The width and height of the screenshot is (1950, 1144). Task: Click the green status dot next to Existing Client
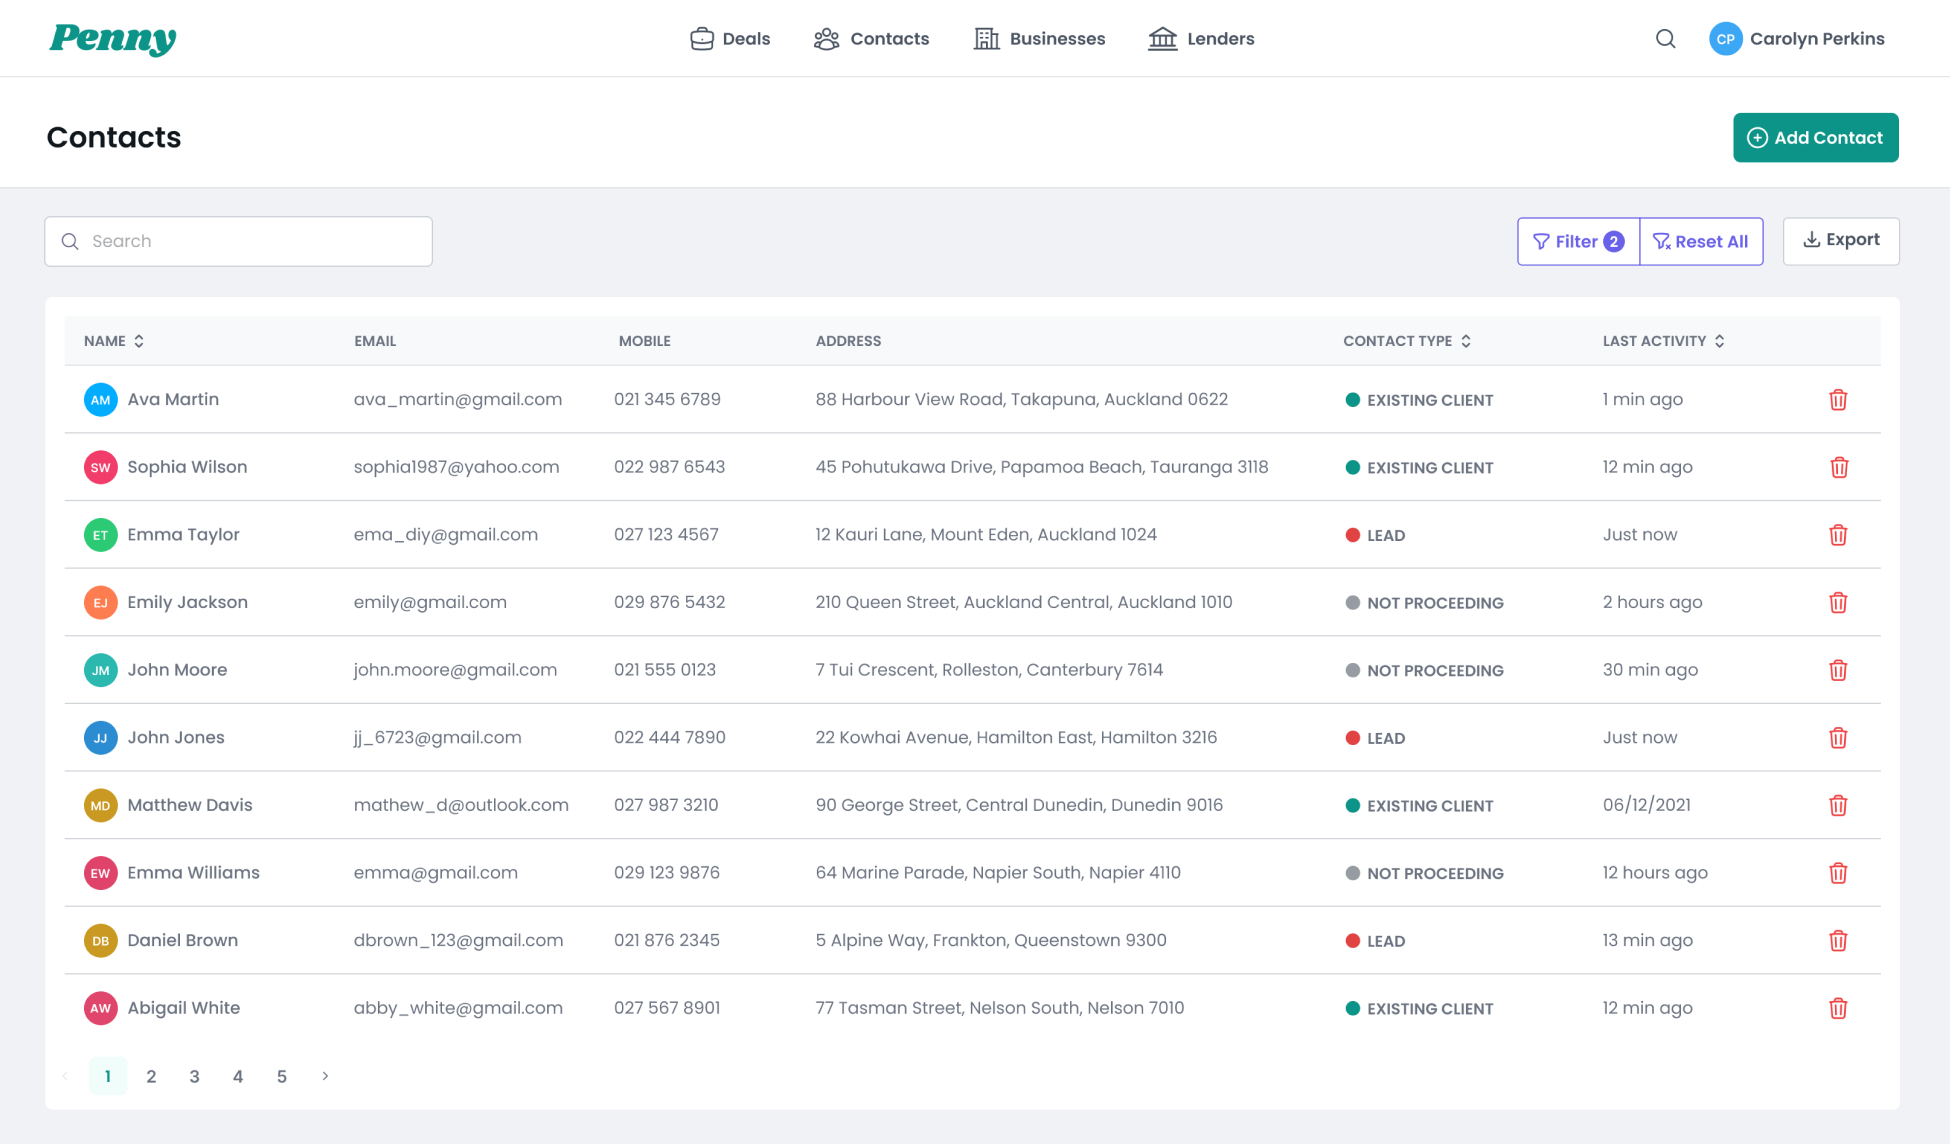click(x=1353, y=399)
